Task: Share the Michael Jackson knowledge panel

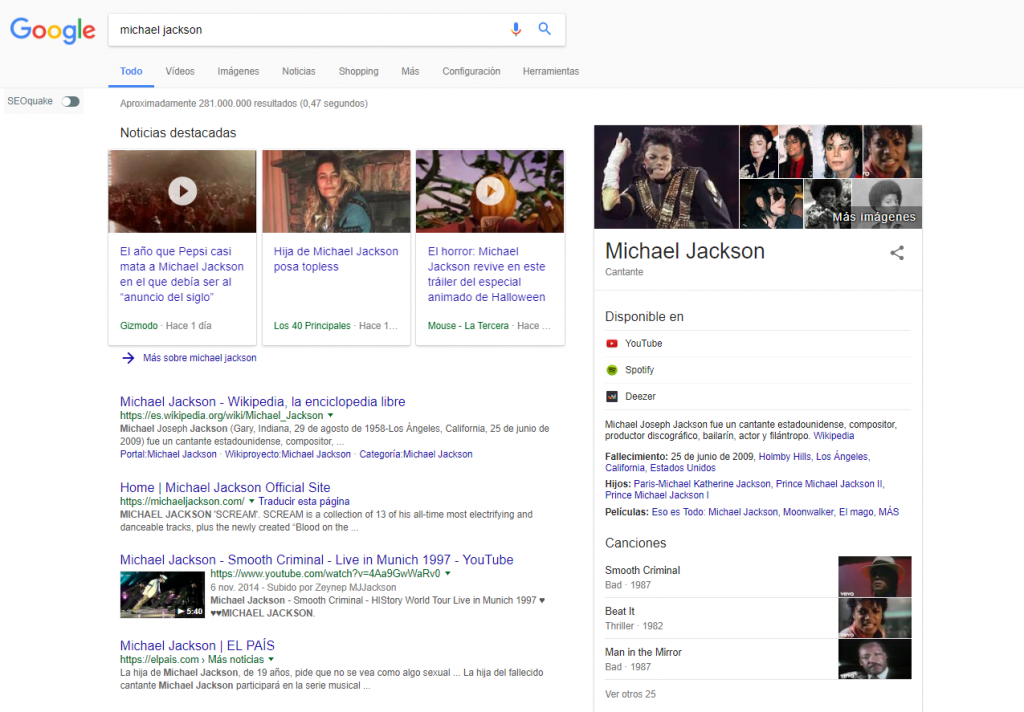Action: pyautogui.click(x=897, y=253)
